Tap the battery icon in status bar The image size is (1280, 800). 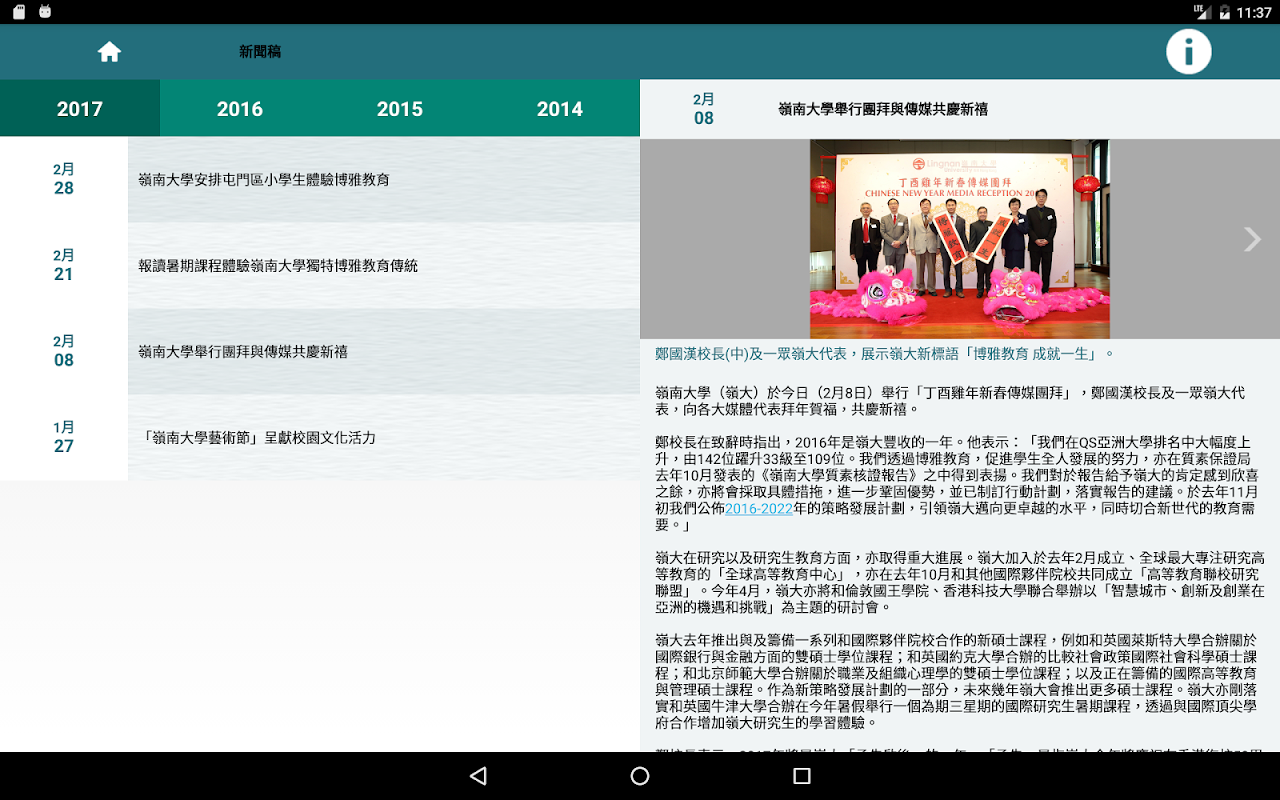coord(1225,12)
